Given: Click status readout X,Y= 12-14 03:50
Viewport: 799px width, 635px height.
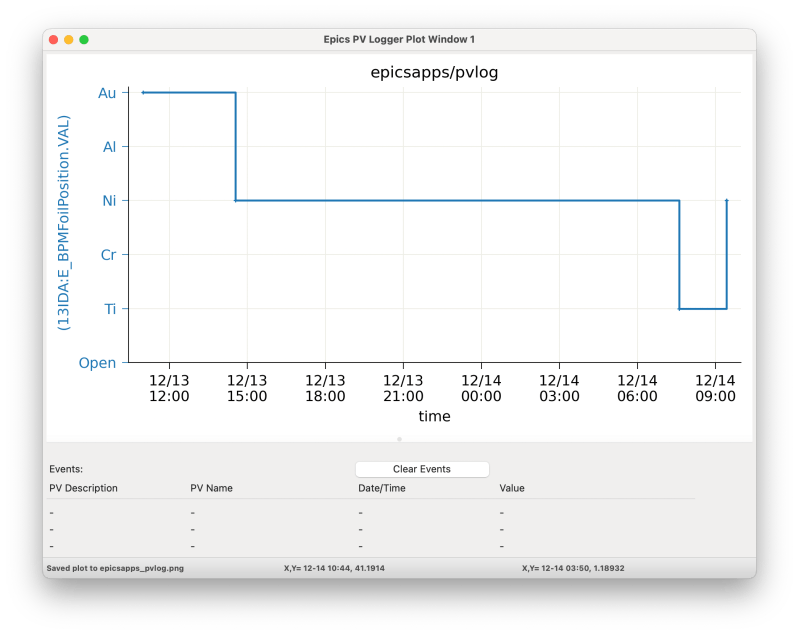Looking at the screenshot, I should click(x=573, y=568).
